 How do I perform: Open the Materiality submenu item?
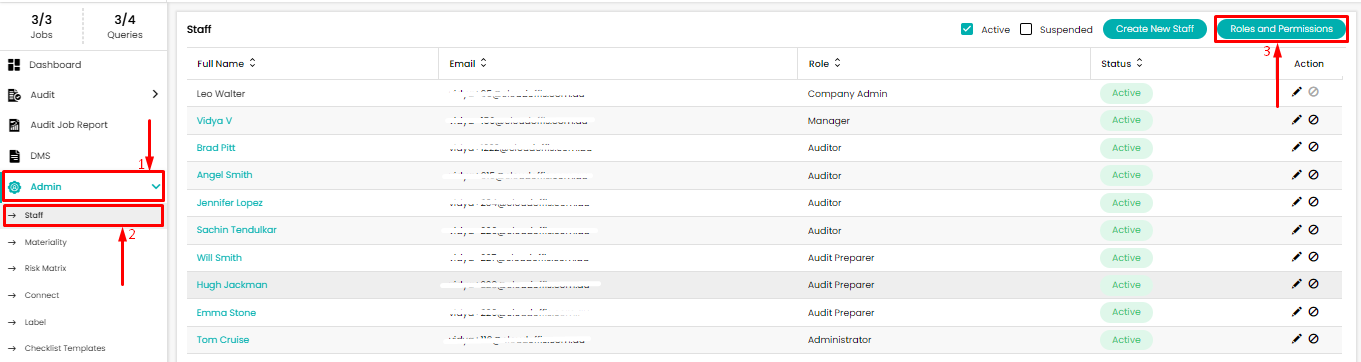pos(46,241)
